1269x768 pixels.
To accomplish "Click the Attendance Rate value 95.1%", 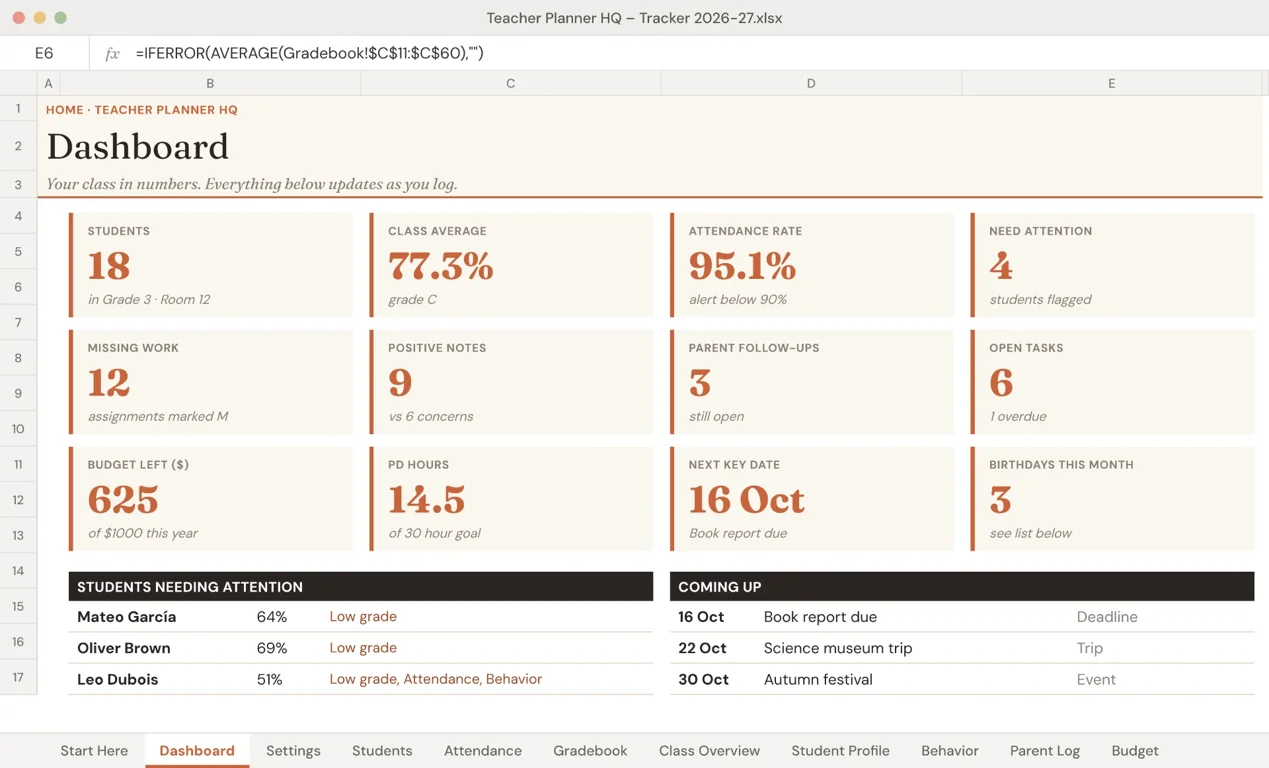I will pos(742,266).
